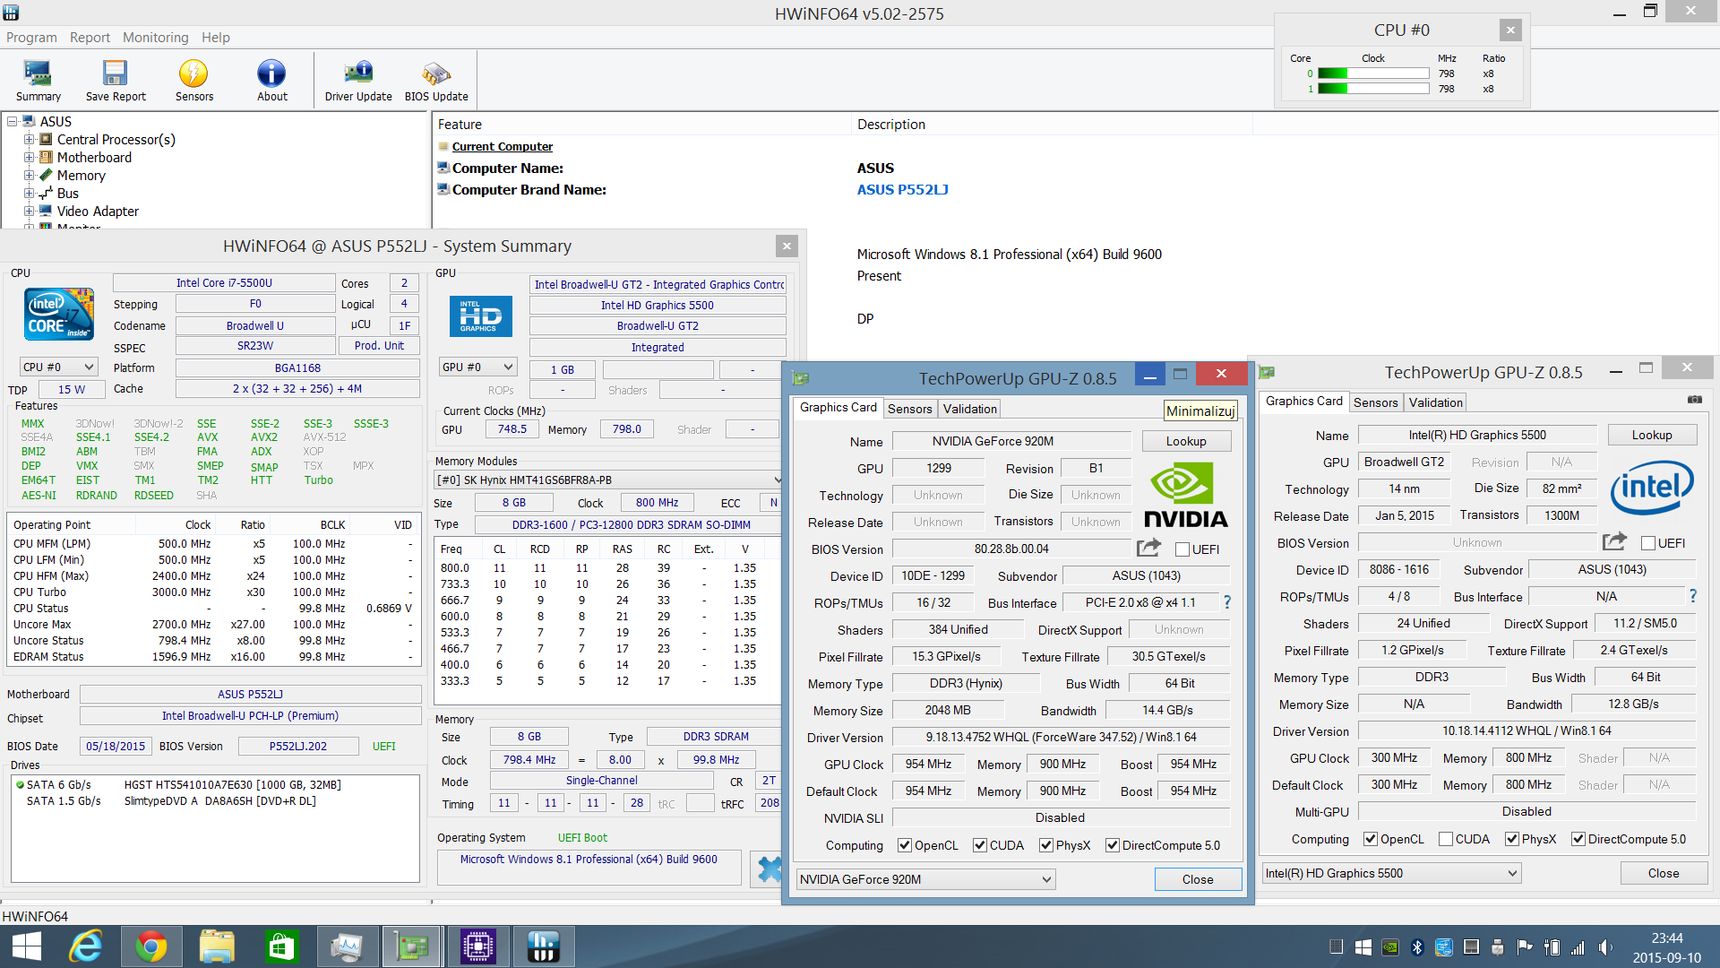Open Chrome from the taskbar
Viewport: 1720px width, 968px height.
point(151,946)
